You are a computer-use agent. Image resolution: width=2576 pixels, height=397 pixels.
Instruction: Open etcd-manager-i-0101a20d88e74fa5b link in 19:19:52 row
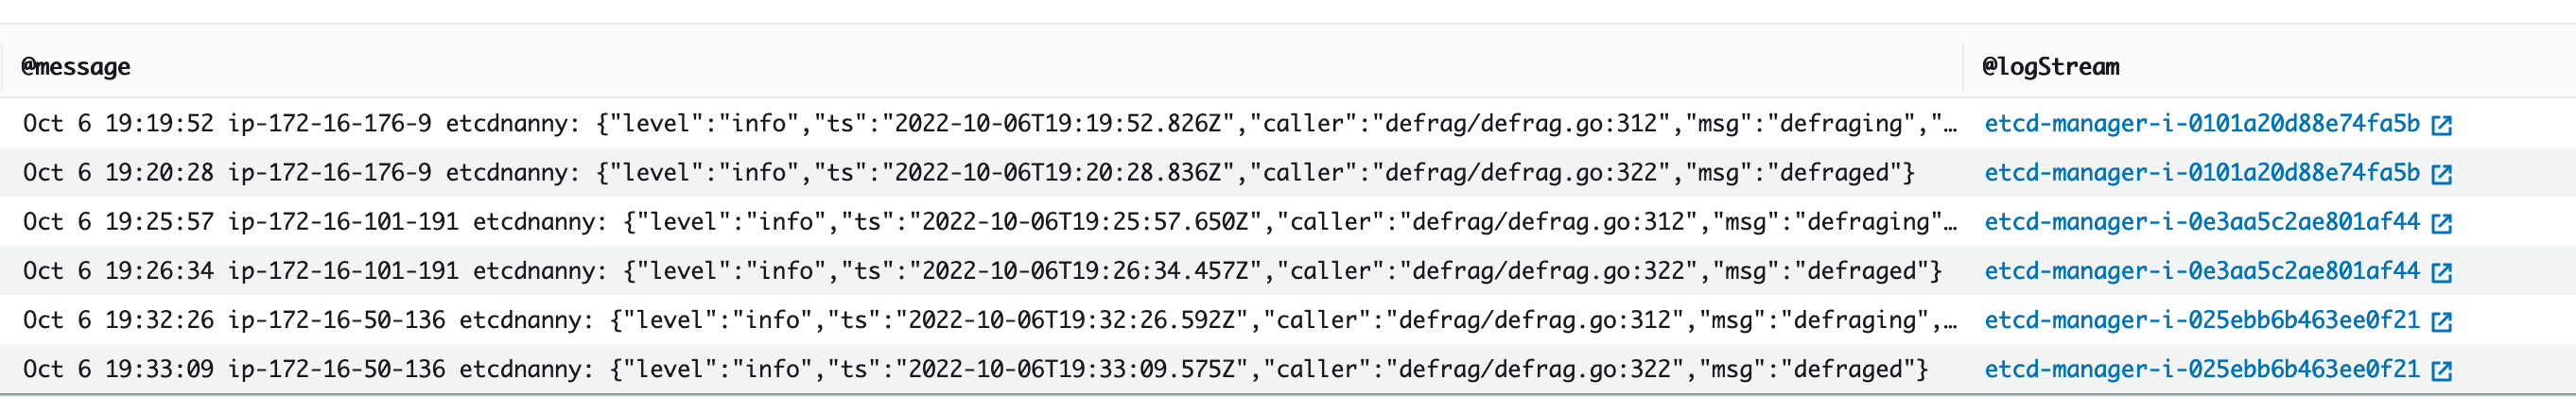coord(2201,124)
